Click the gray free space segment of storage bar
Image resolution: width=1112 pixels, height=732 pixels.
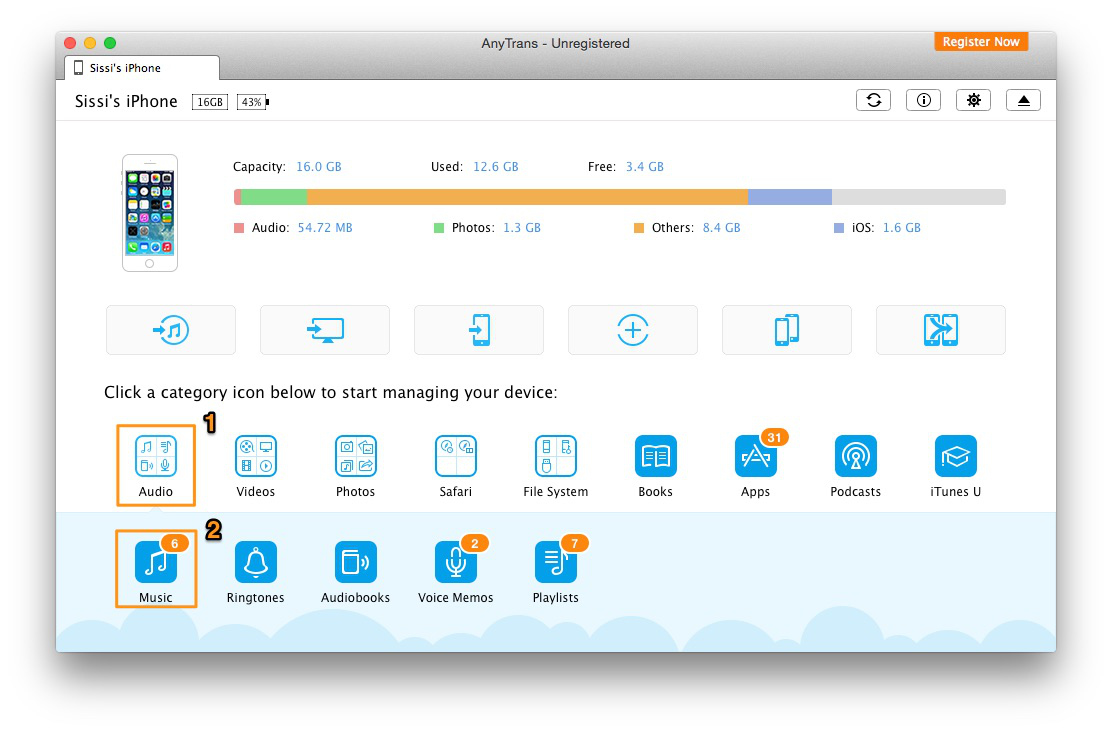pyautogui.click(x=918, y=196)
